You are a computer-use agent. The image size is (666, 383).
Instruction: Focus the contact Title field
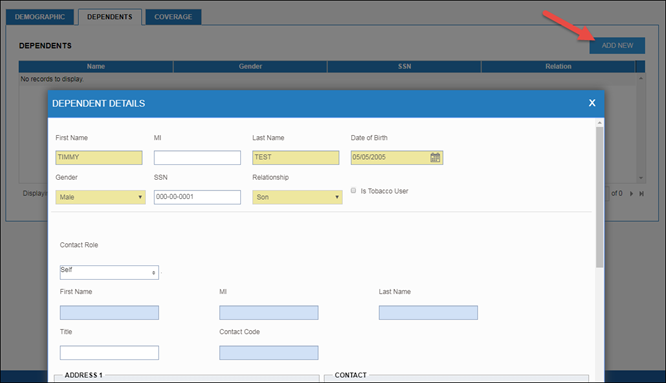(x=109, y=352)
